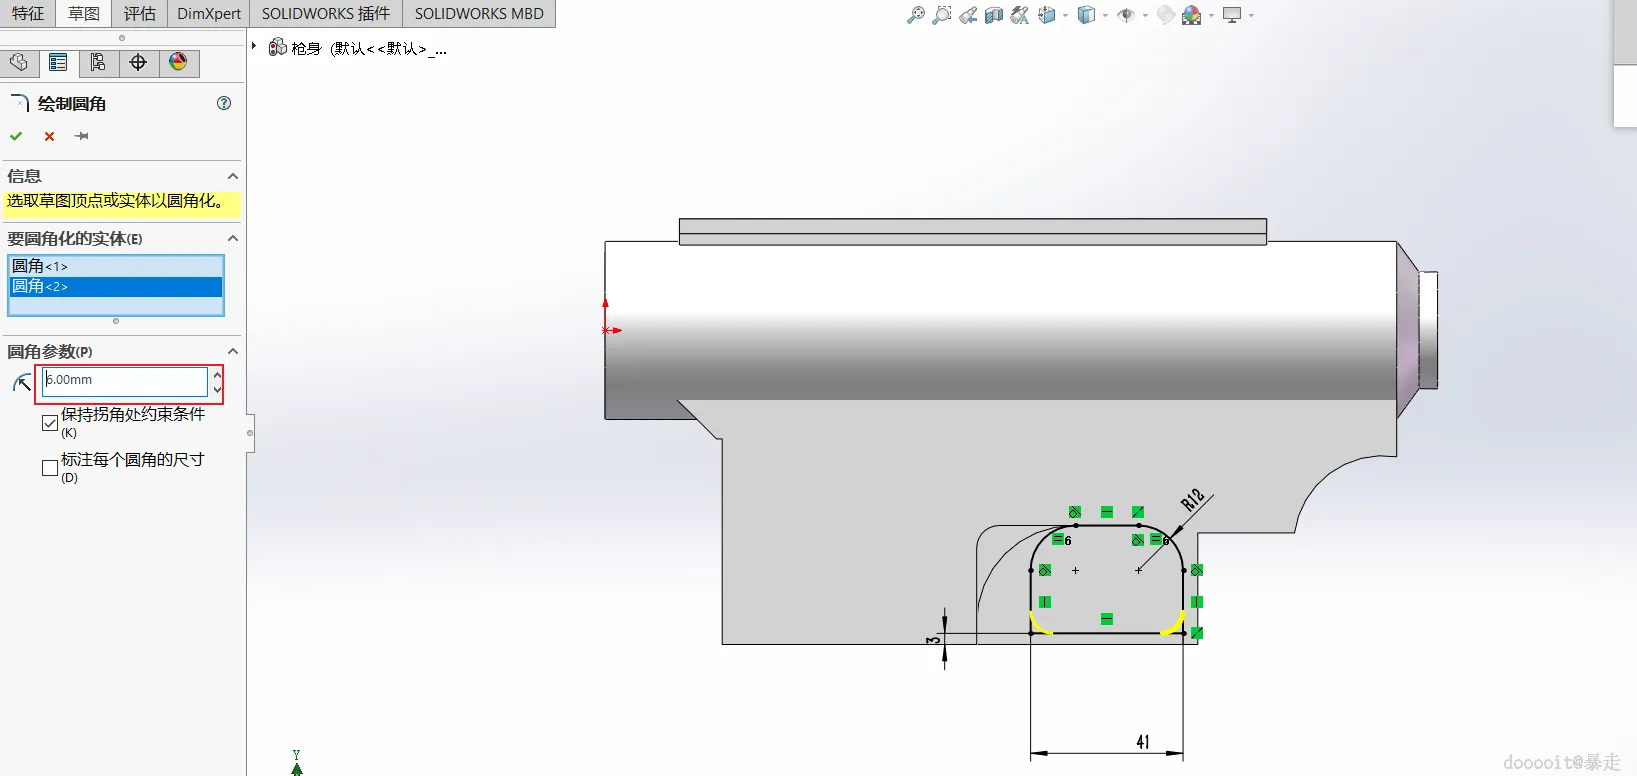Toggle keep constrained corners checkbox

pyautogui.click(x=50, y=423)
